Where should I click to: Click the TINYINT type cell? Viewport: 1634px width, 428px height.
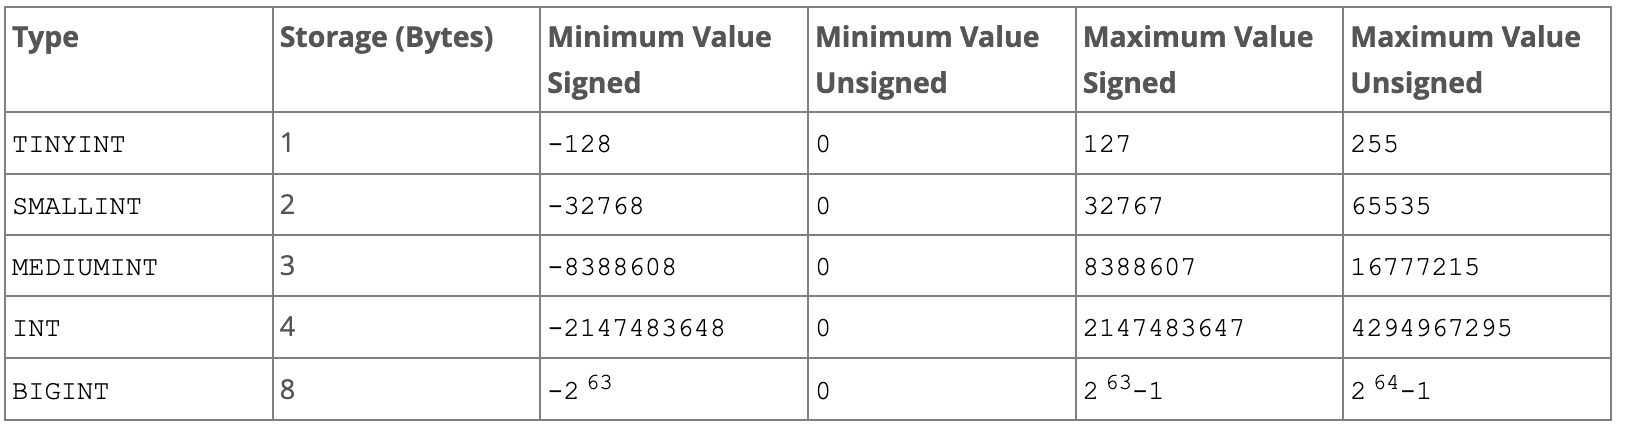pyautogui.click(x=139, y=143)
